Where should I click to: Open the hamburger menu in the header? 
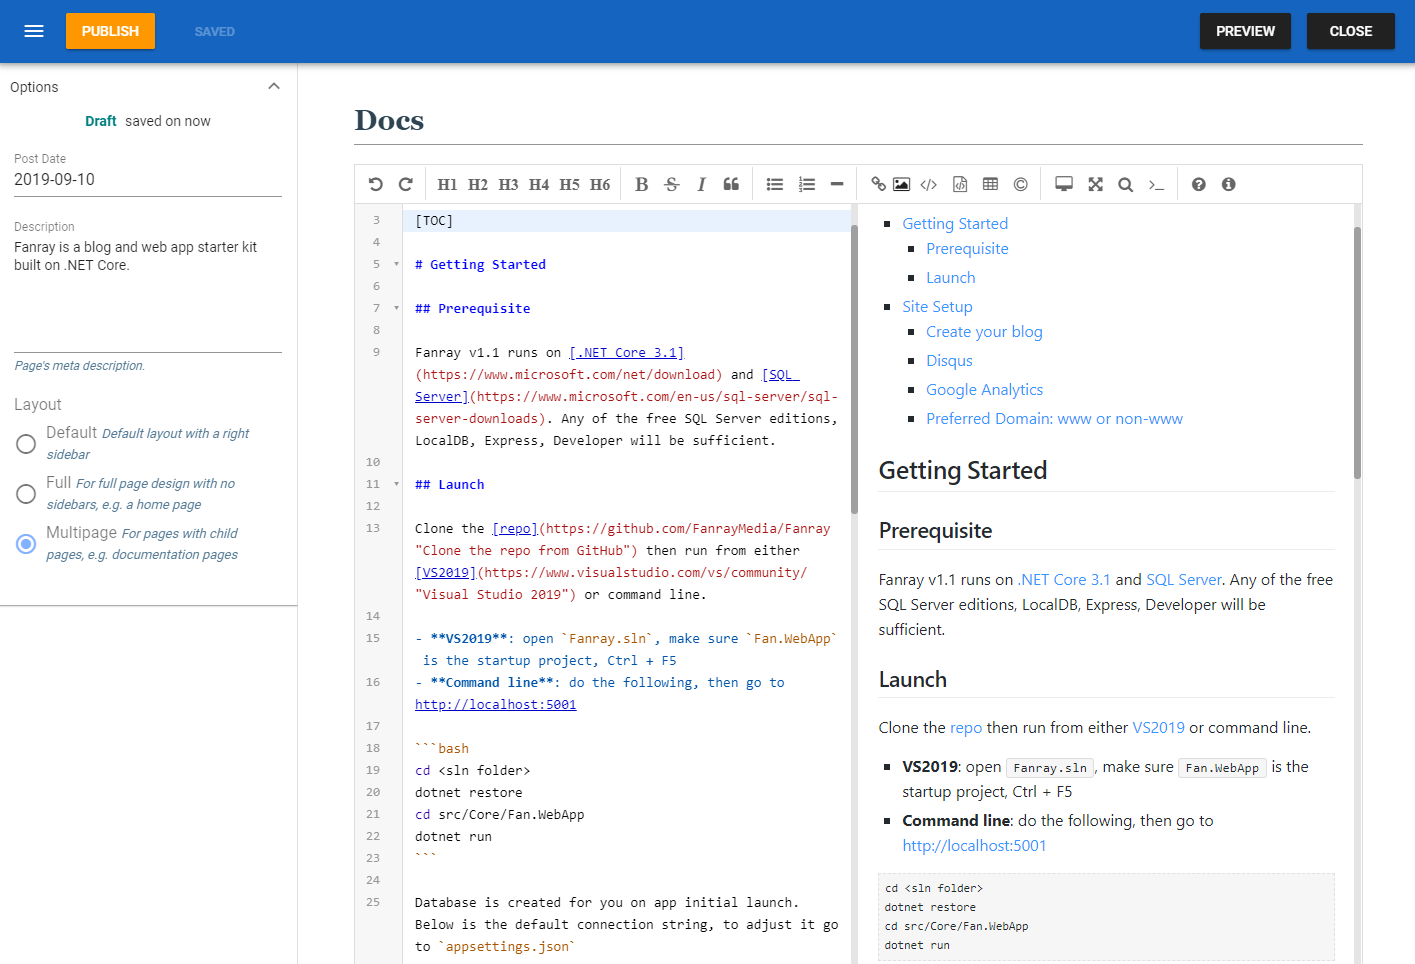click(x=34, y=31)
